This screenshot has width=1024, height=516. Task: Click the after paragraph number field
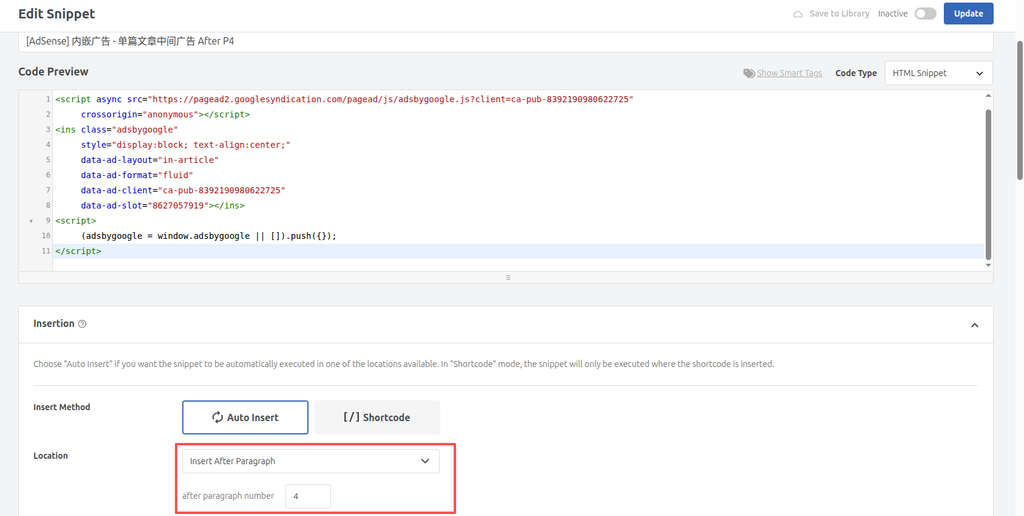point(308,496)
